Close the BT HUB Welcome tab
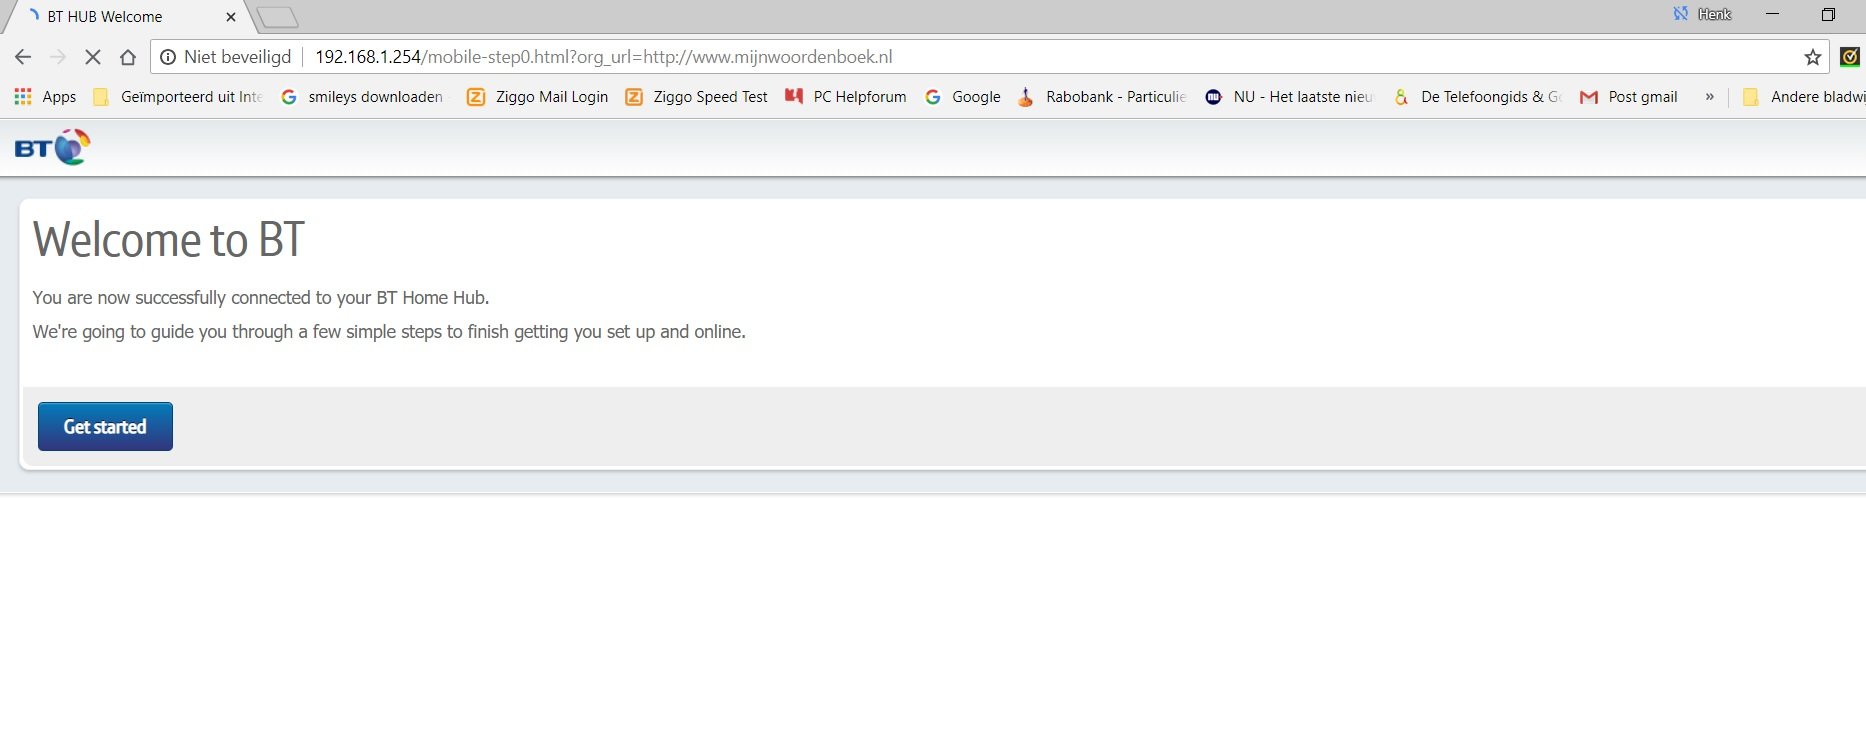 tap(231, 17)
